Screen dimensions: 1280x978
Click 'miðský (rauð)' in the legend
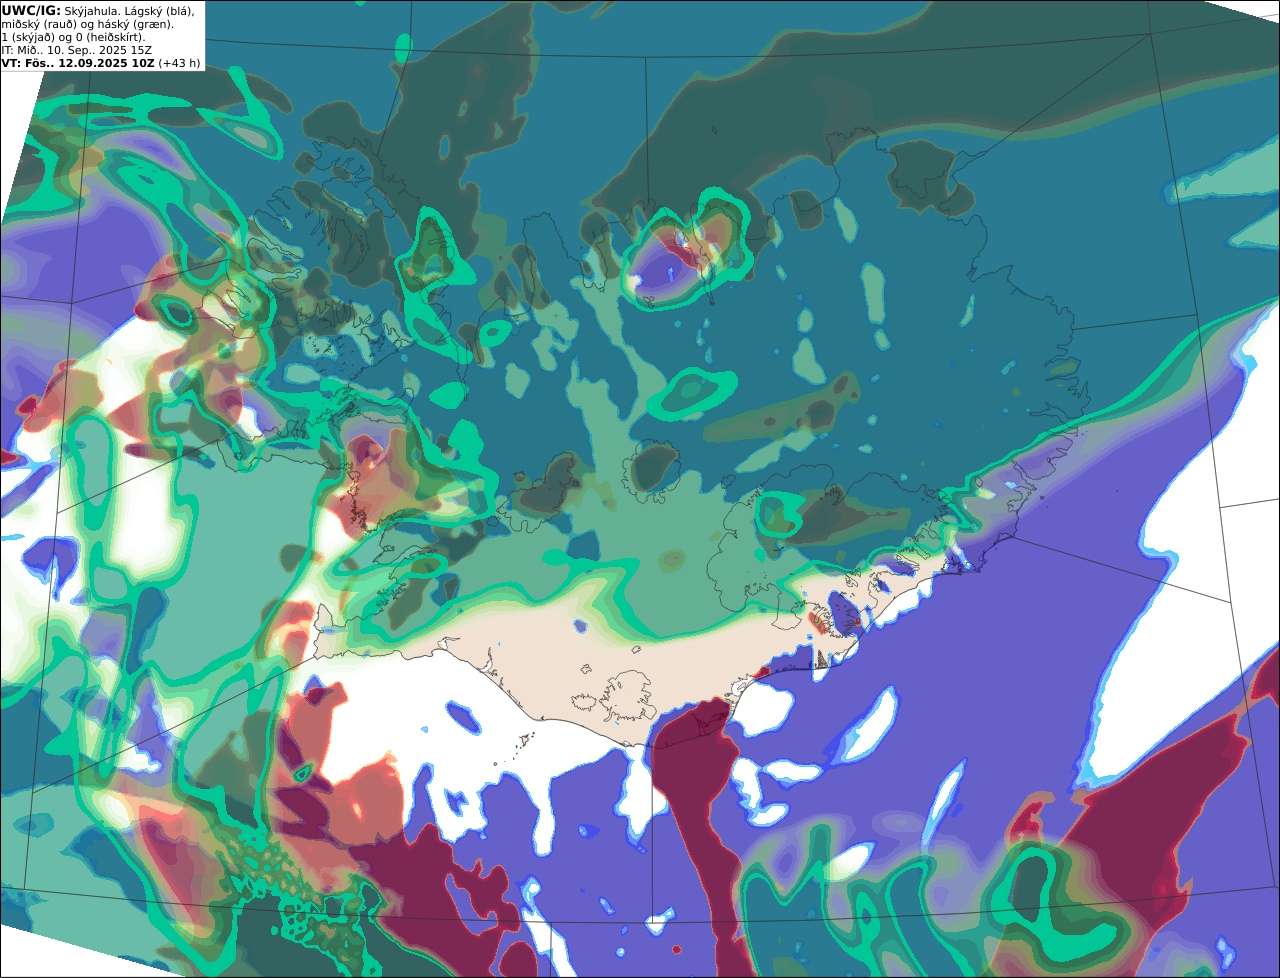coord(39,25)
